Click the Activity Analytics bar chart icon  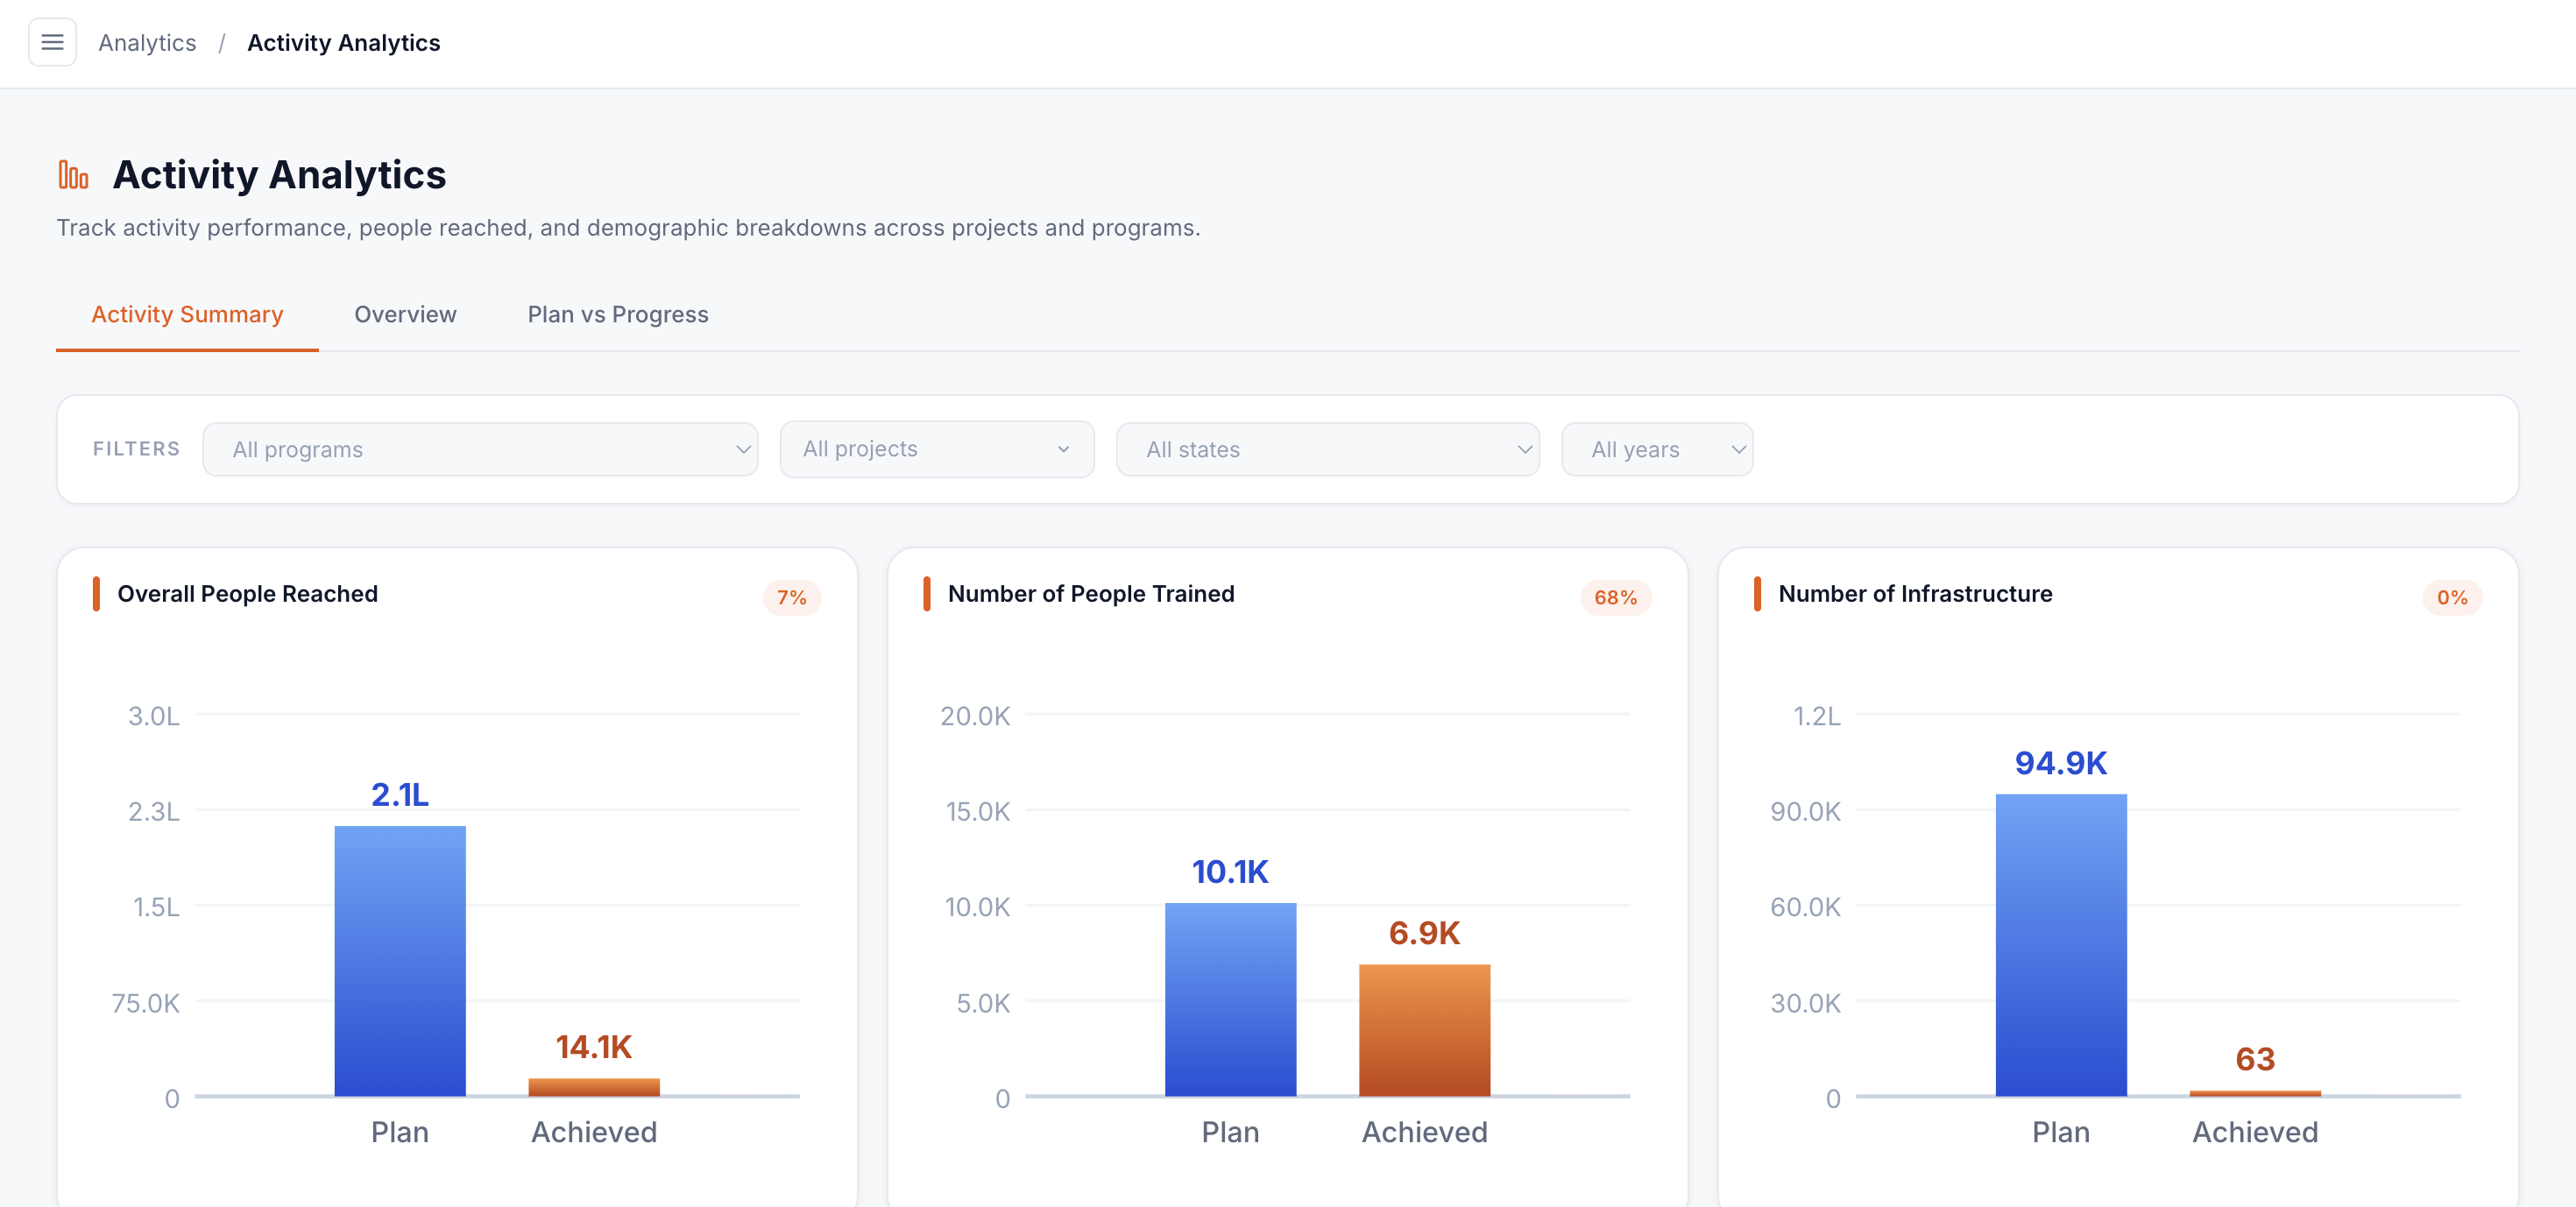[x=73, y=175]
